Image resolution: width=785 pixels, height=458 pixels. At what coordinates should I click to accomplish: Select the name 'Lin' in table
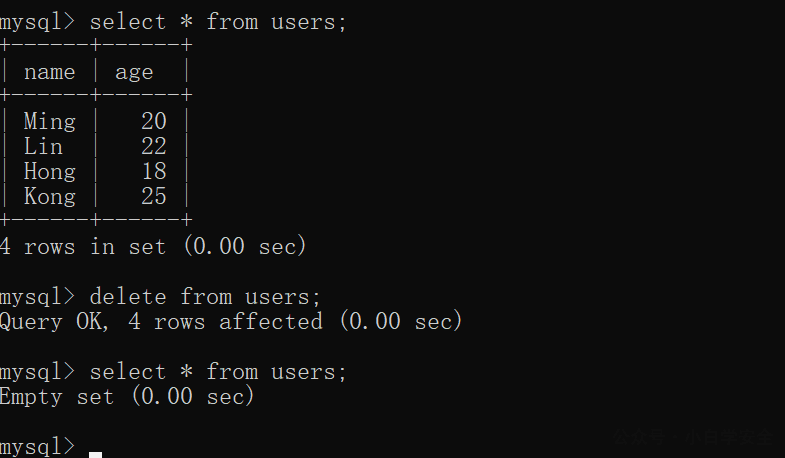point(44,146)
